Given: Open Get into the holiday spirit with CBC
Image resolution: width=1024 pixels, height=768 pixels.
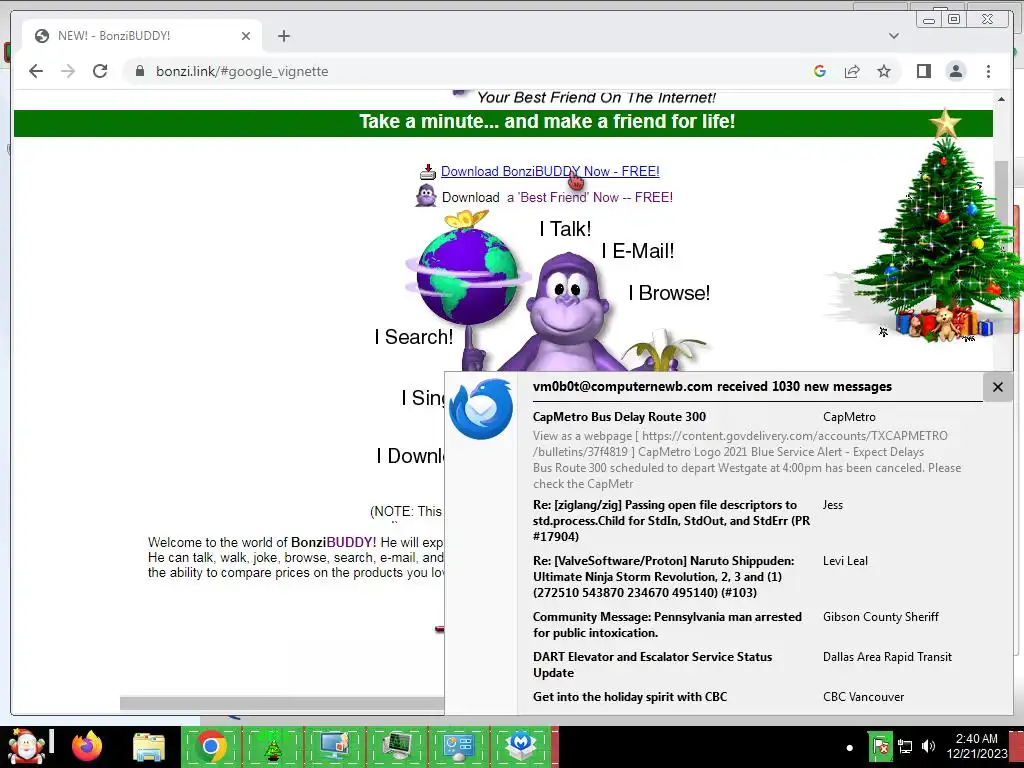Looking at the screenshot, I should coord(630,697).
